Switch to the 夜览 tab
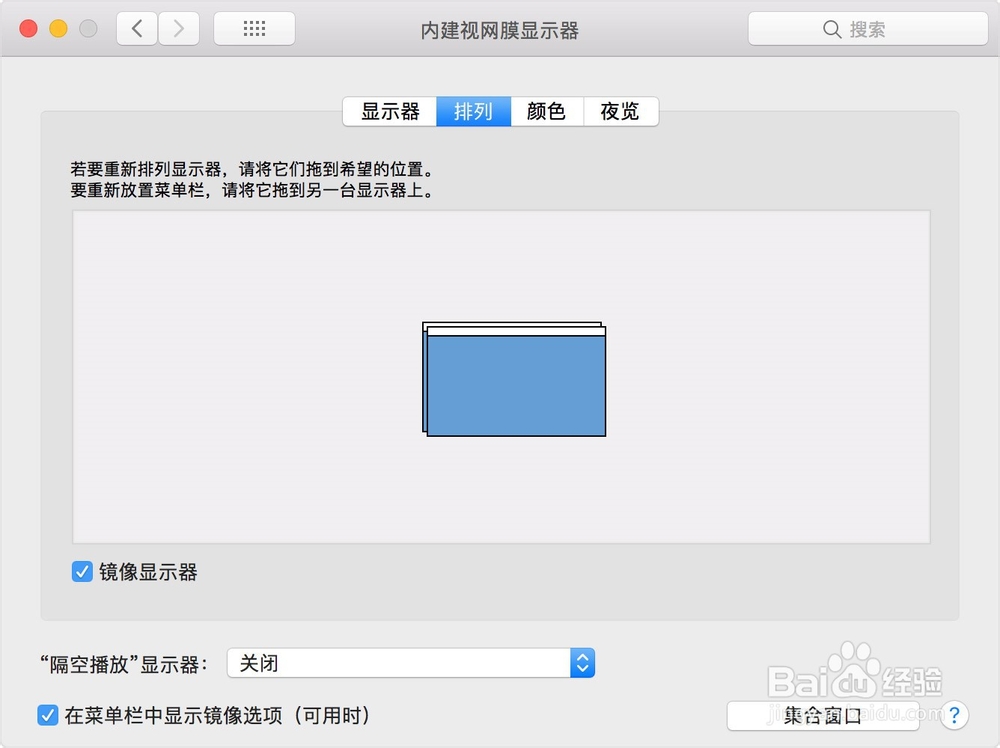Screen dimensions: 1000x748 coord(621,112)
